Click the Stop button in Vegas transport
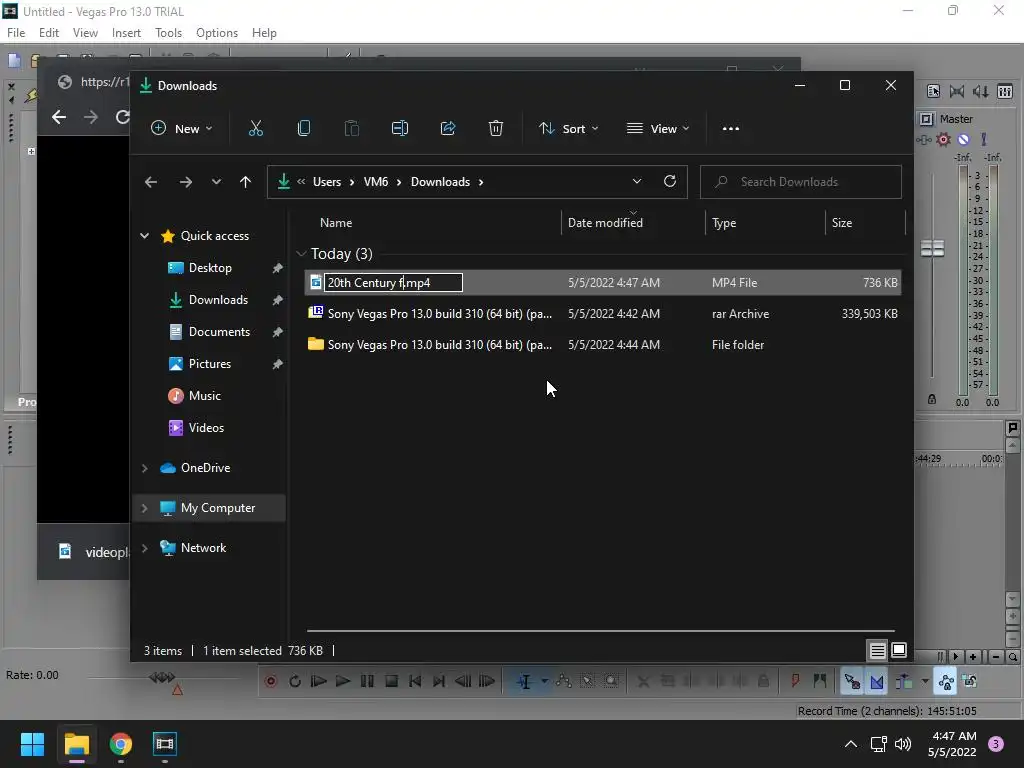 tap(391, 682)
